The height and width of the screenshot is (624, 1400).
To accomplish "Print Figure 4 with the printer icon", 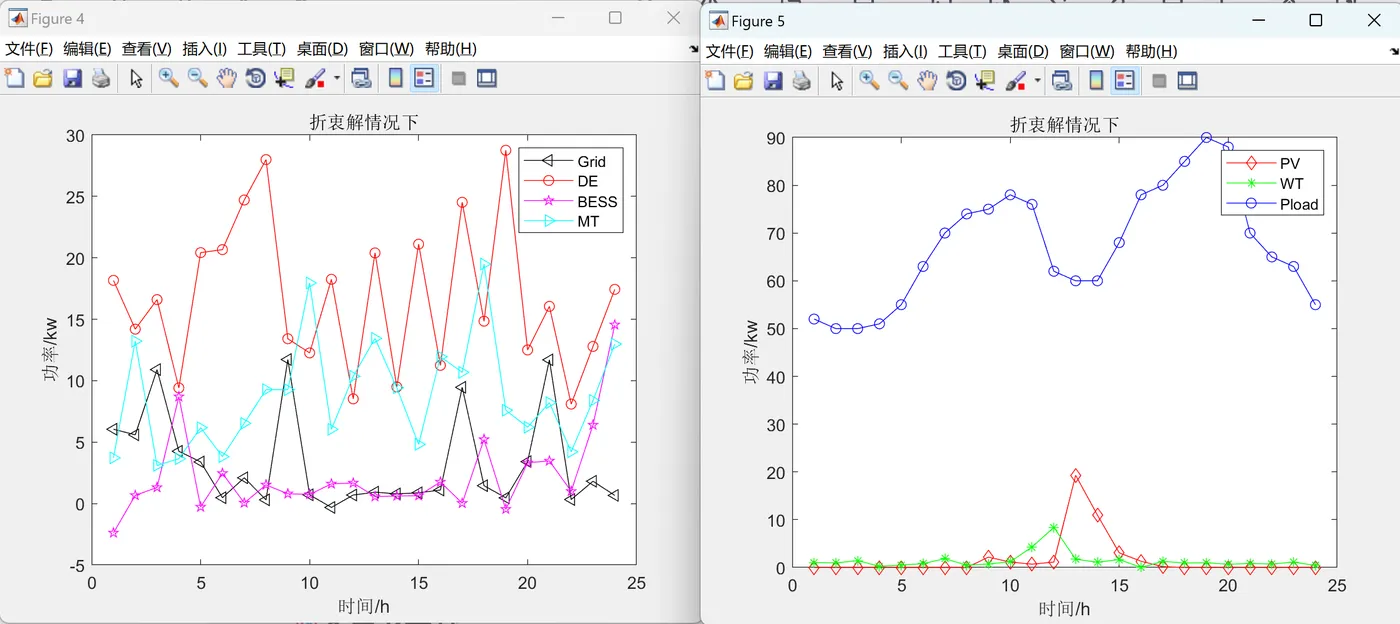I will coord(101,78).
